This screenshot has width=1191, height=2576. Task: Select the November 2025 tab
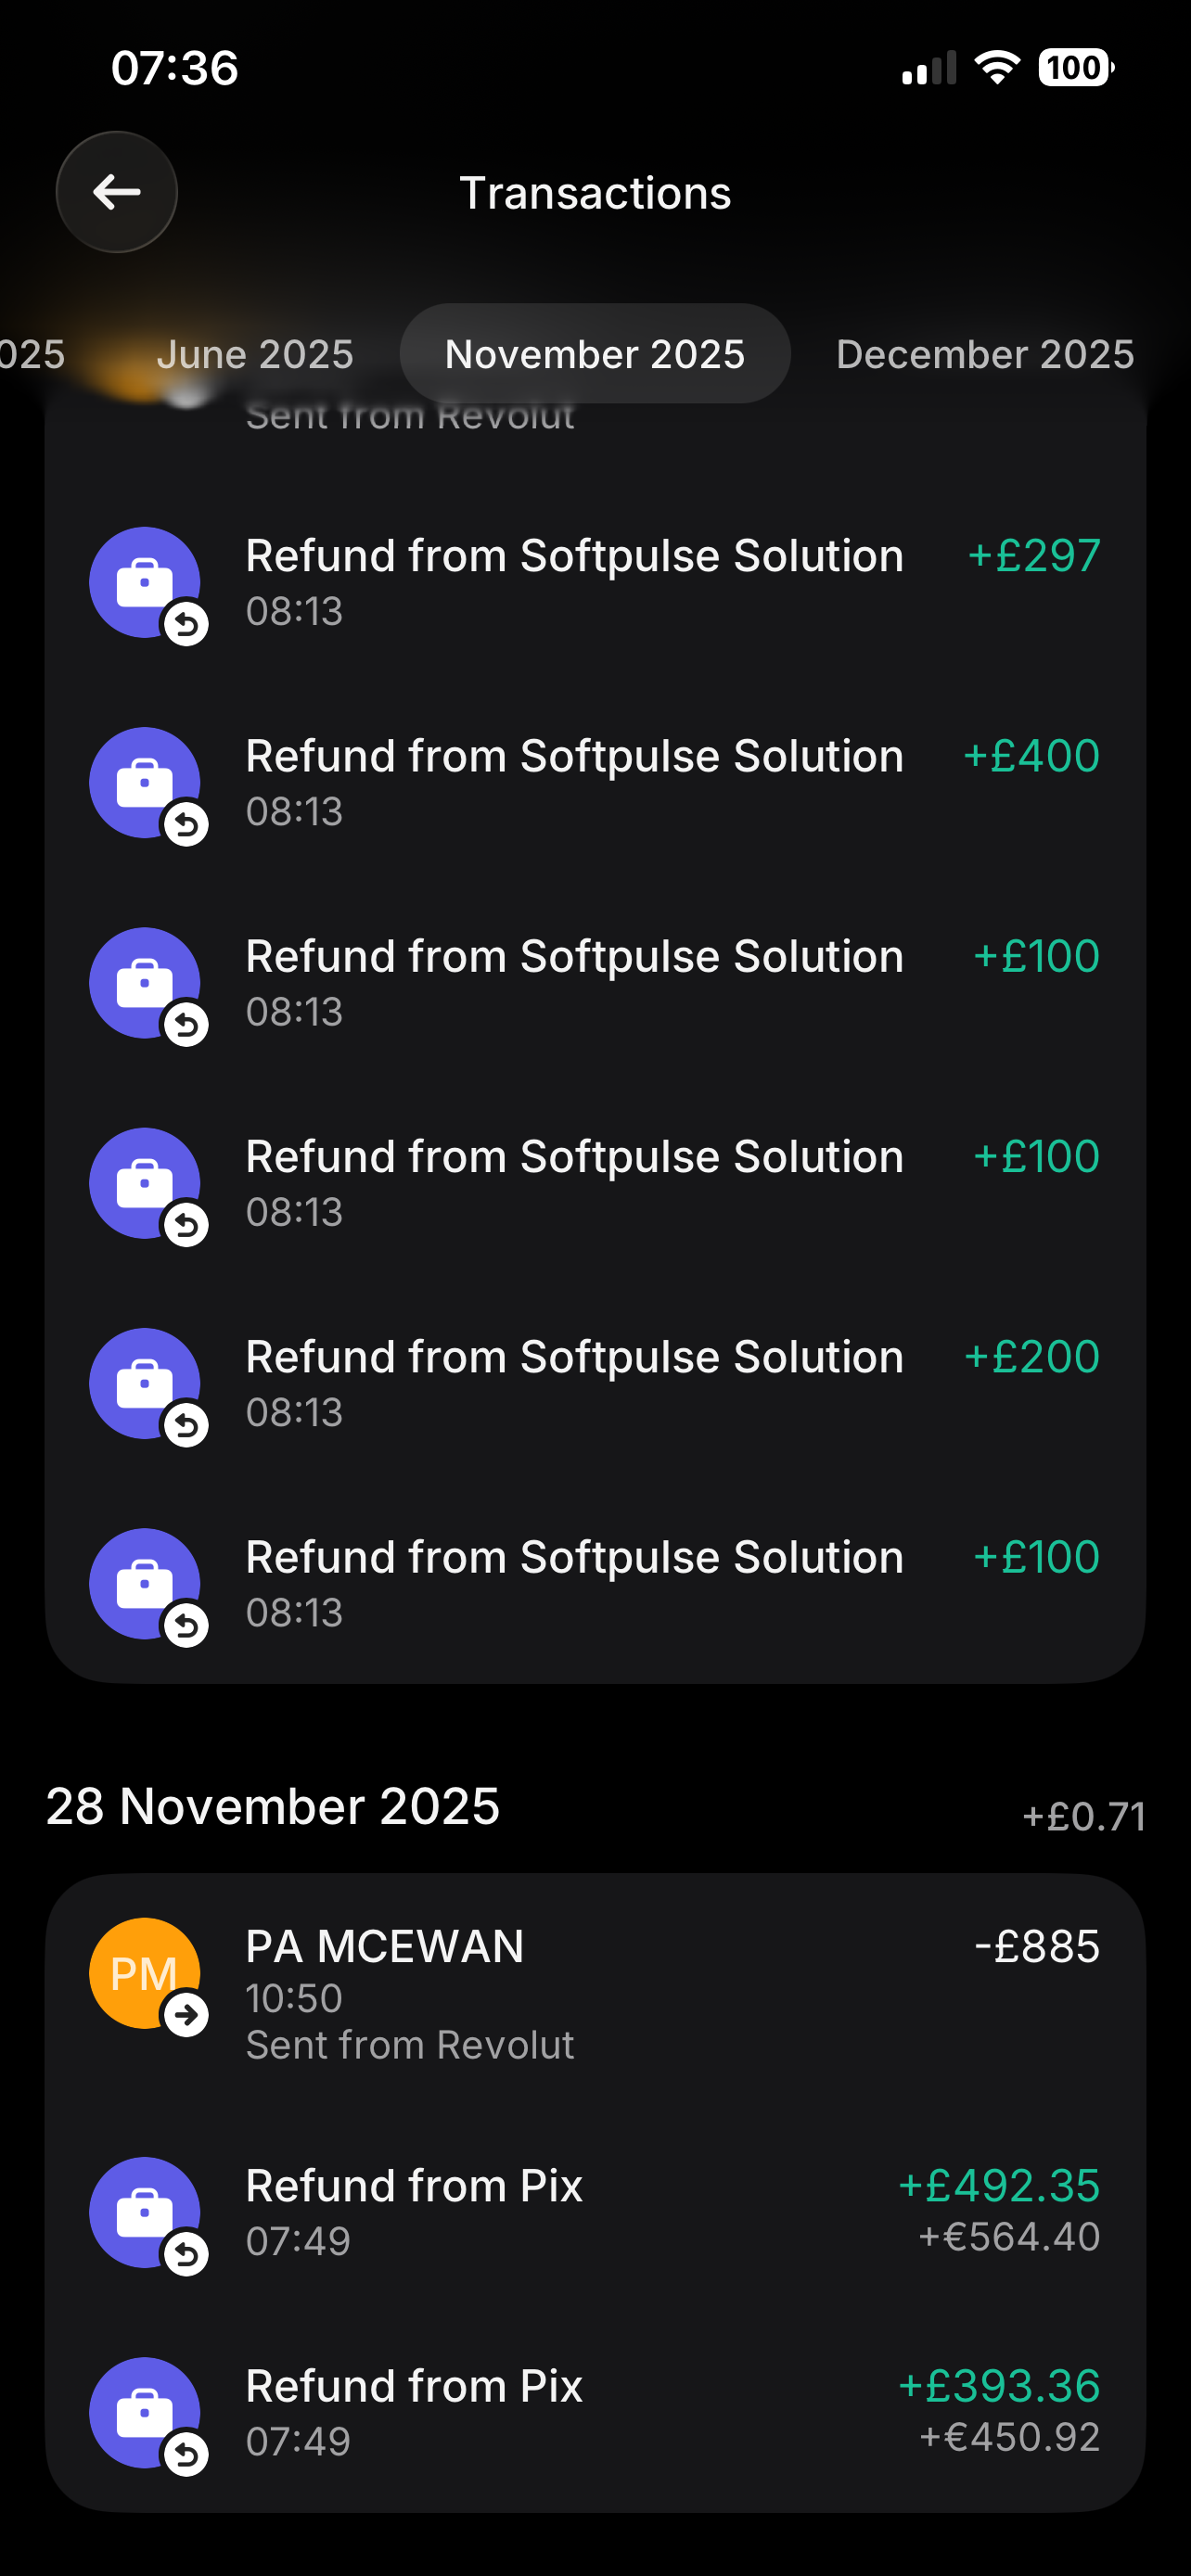tap(595, 354)
